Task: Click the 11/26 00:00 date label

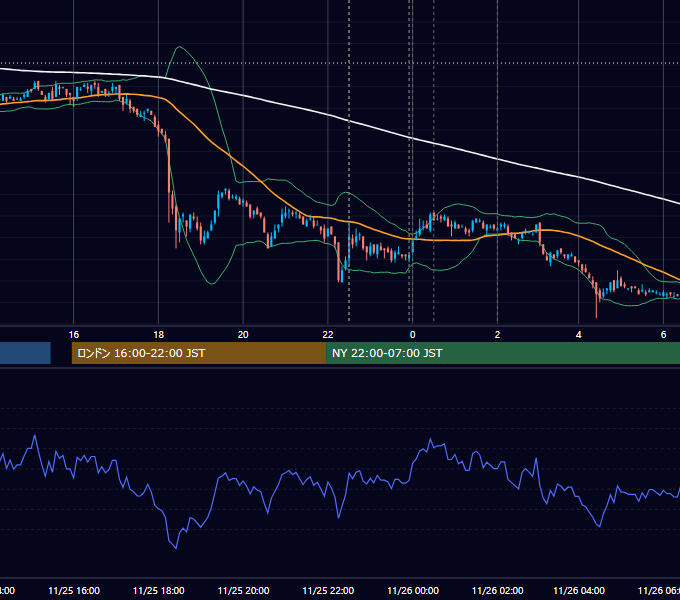Action: pos(413,590)
